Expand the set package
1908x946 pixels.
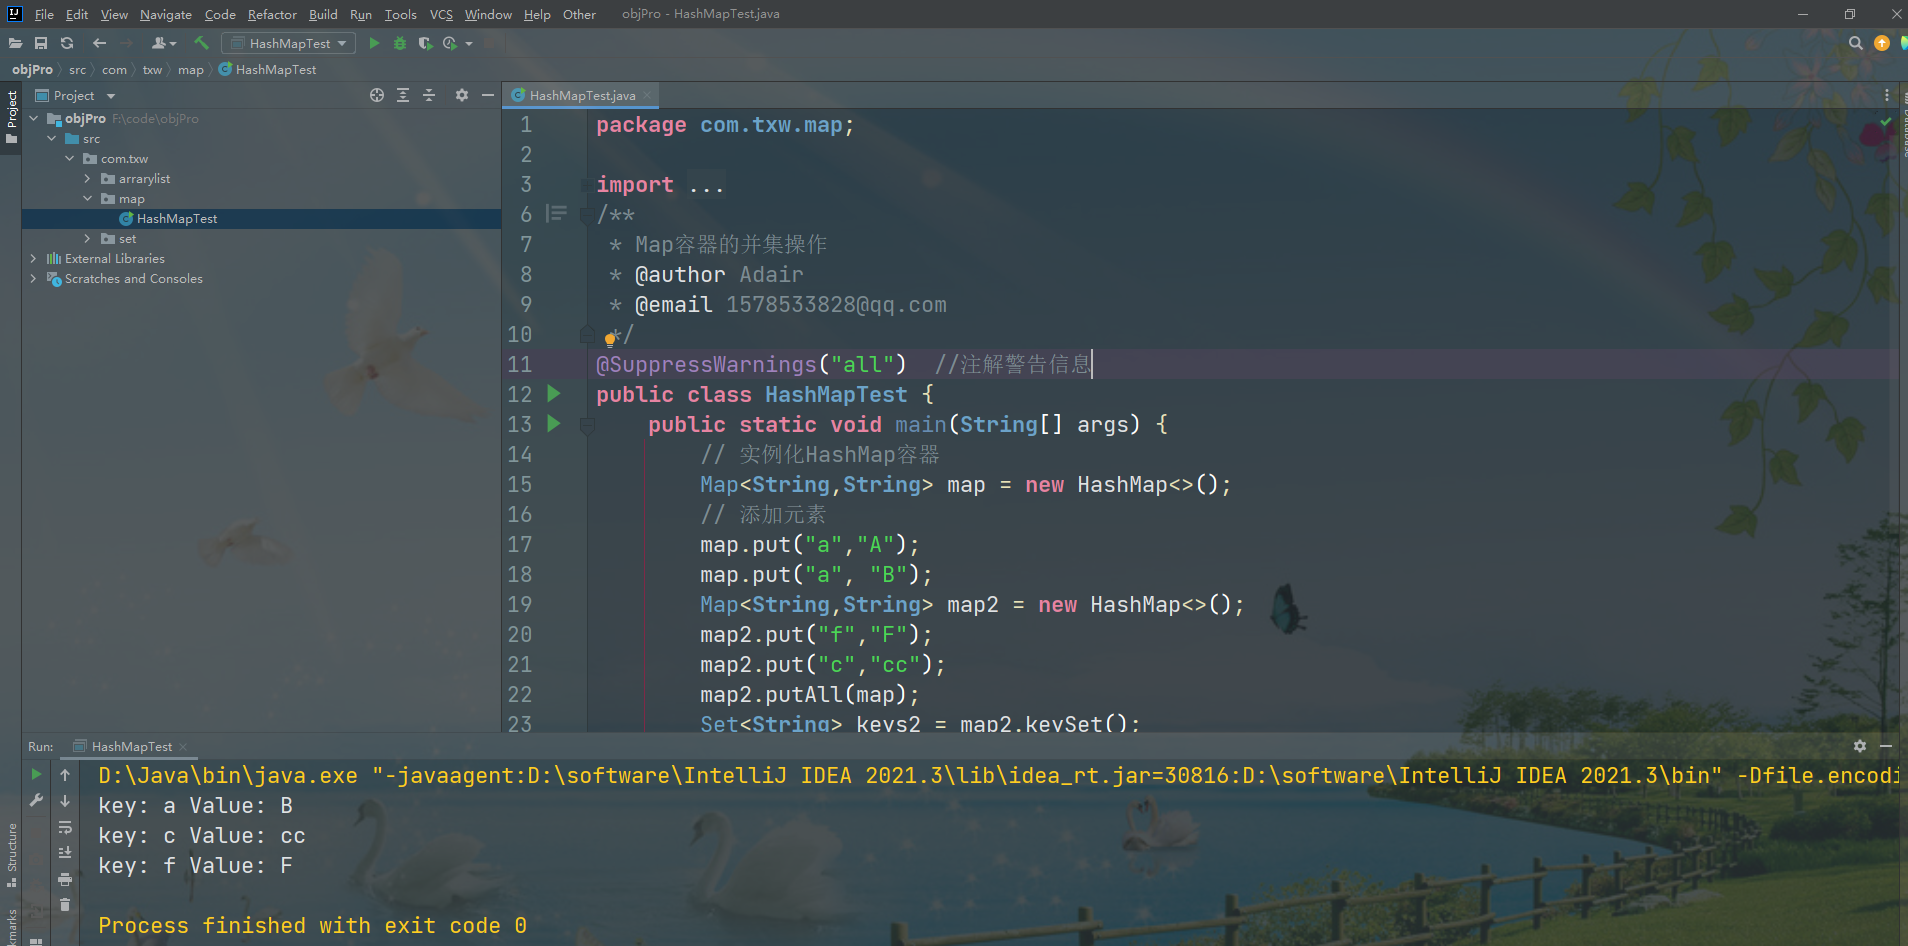(x=88, y=238)
